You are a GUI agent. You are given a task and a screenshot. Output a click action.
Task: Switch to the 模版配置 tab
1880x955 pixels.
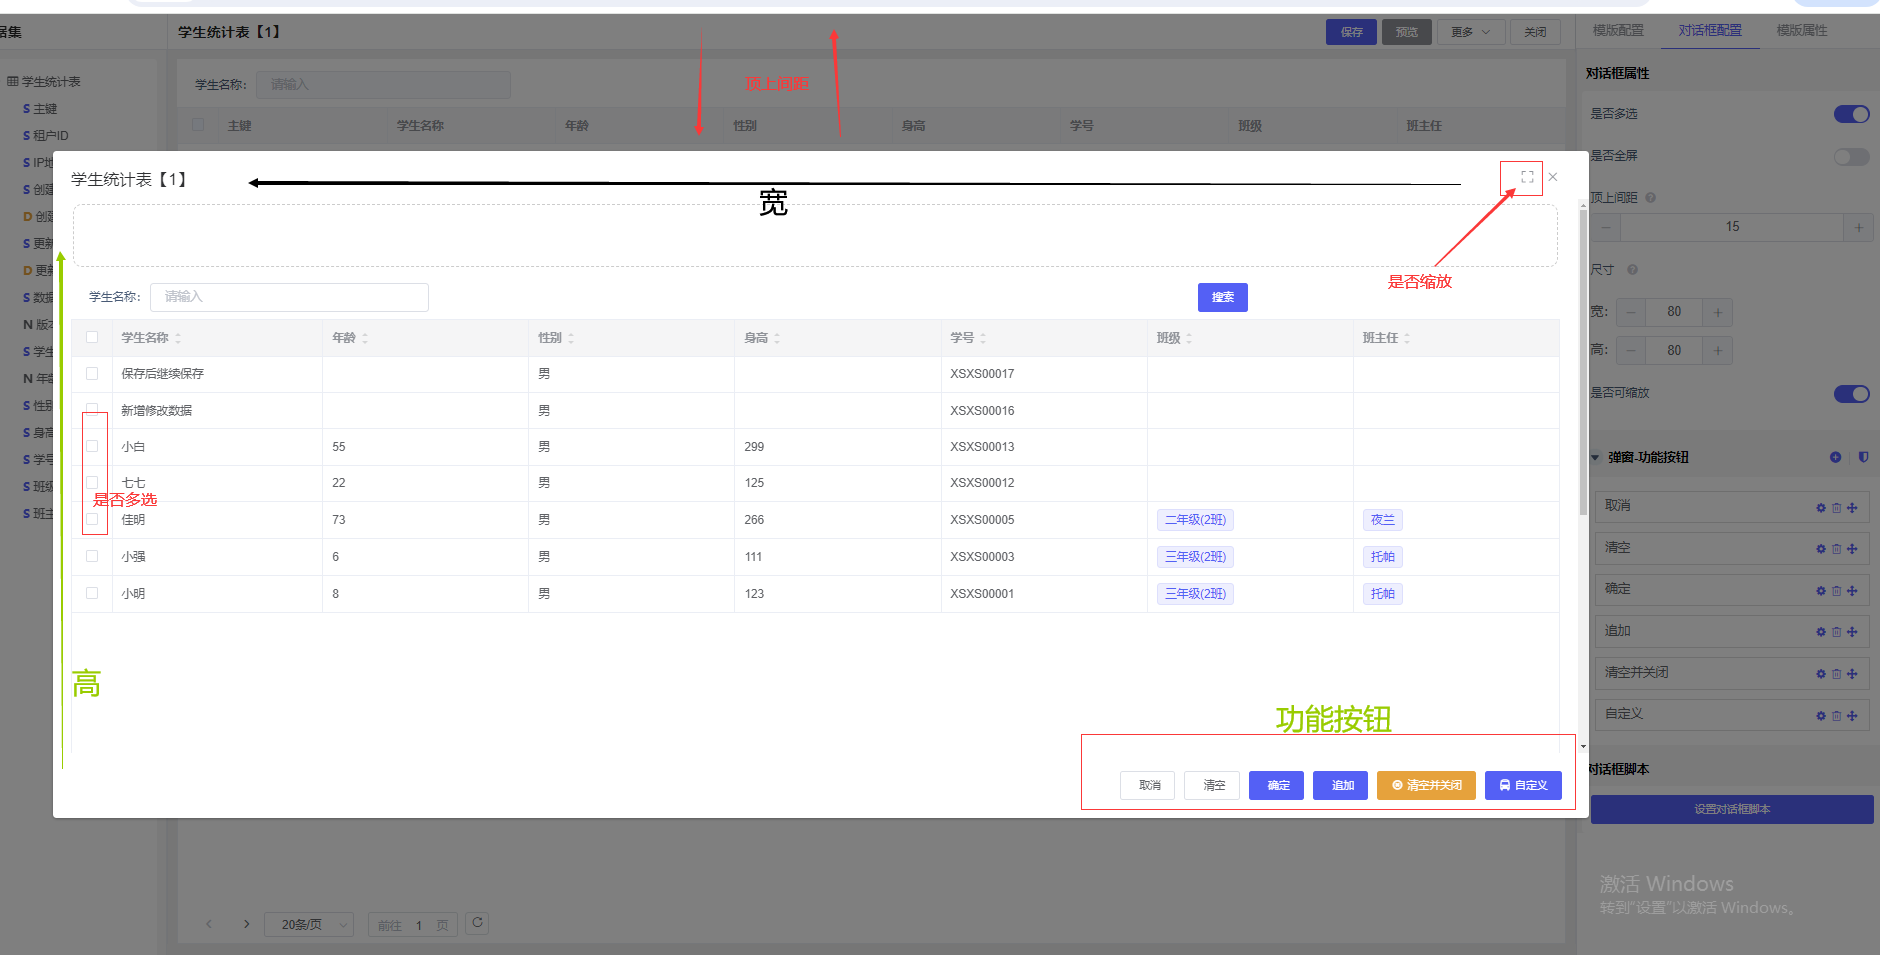point(1617,31)
